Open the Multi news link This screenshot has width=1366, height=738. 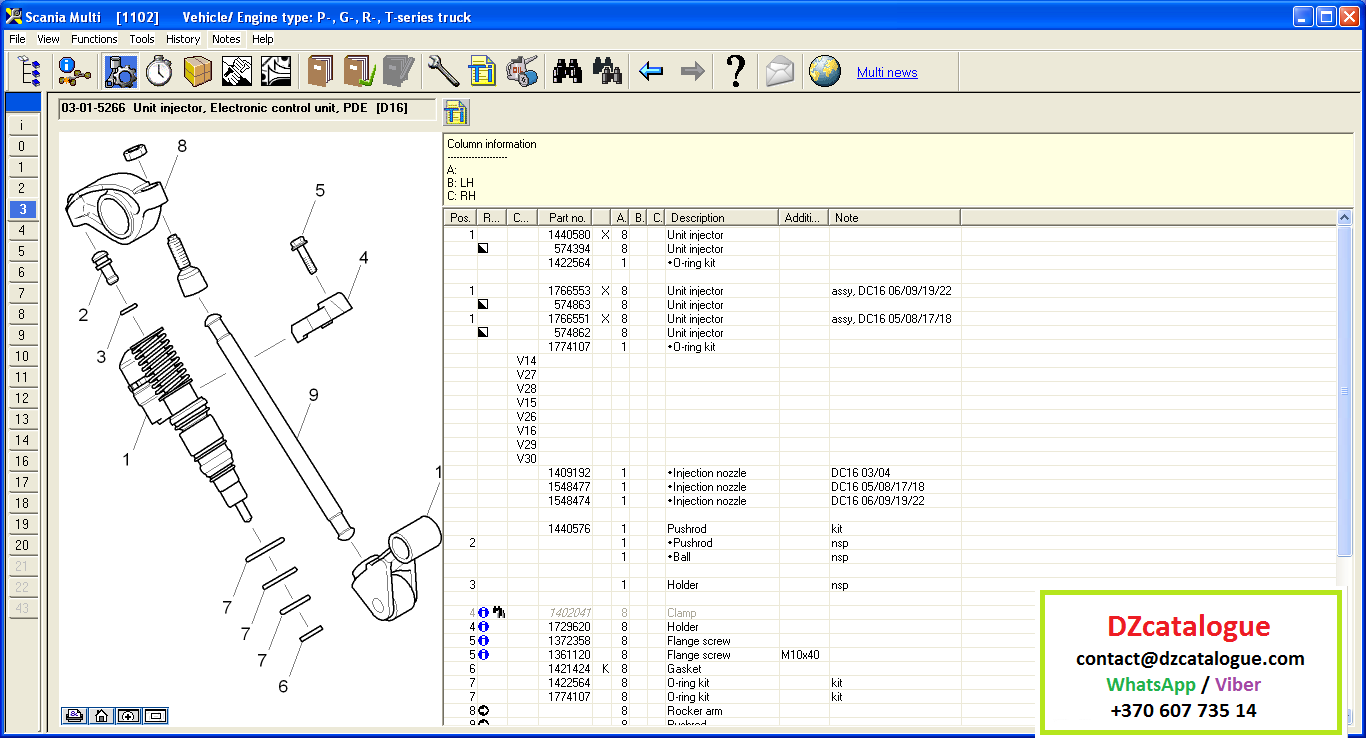[887, 72]
